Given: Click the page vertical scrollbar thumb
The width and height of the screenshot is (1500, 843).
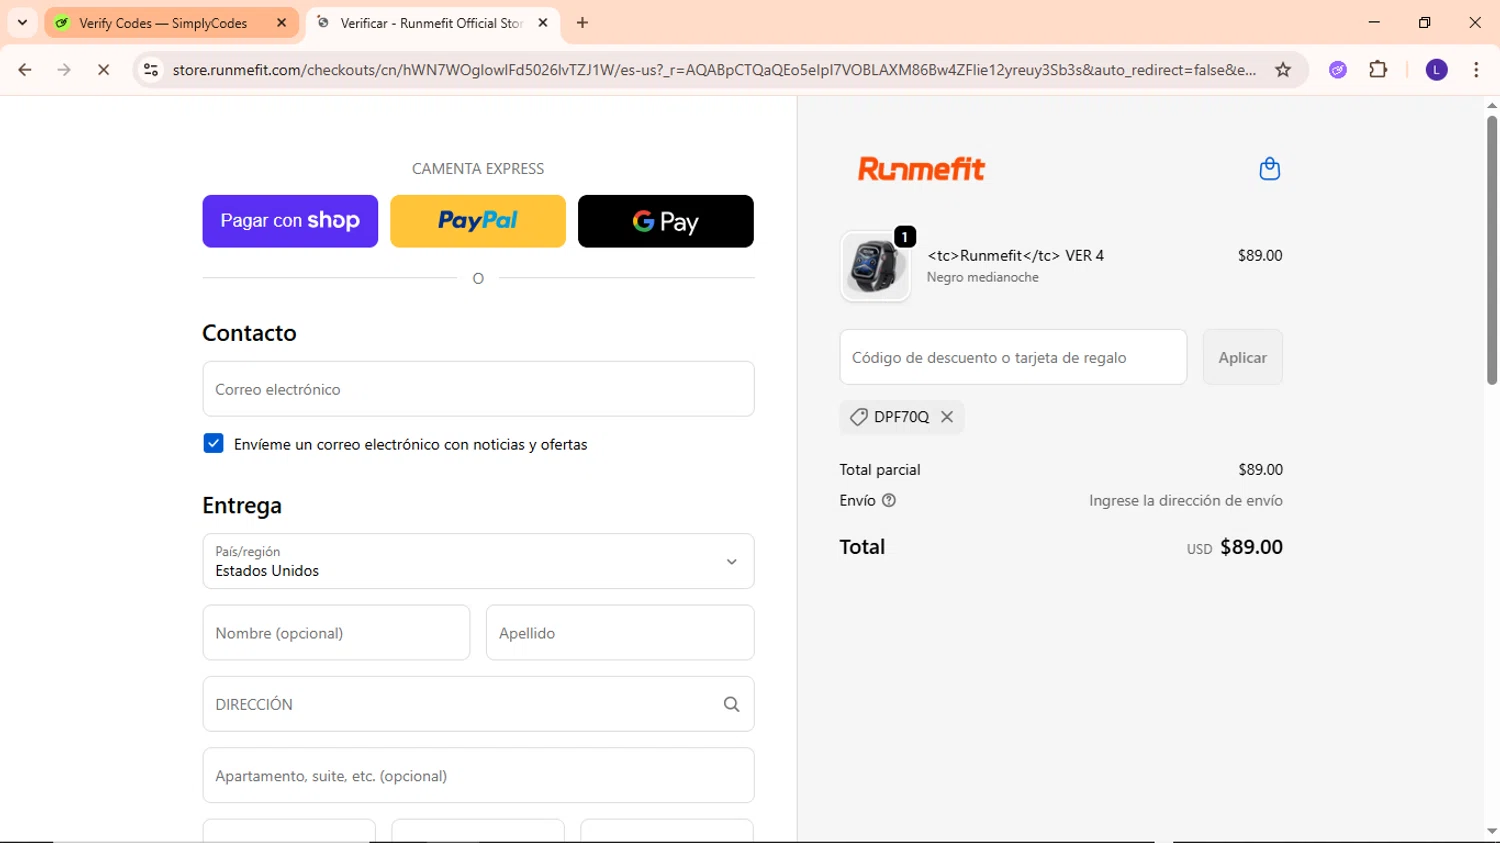Looking at the screenshot, I should pyautogui.click(x=1491, y=250).
